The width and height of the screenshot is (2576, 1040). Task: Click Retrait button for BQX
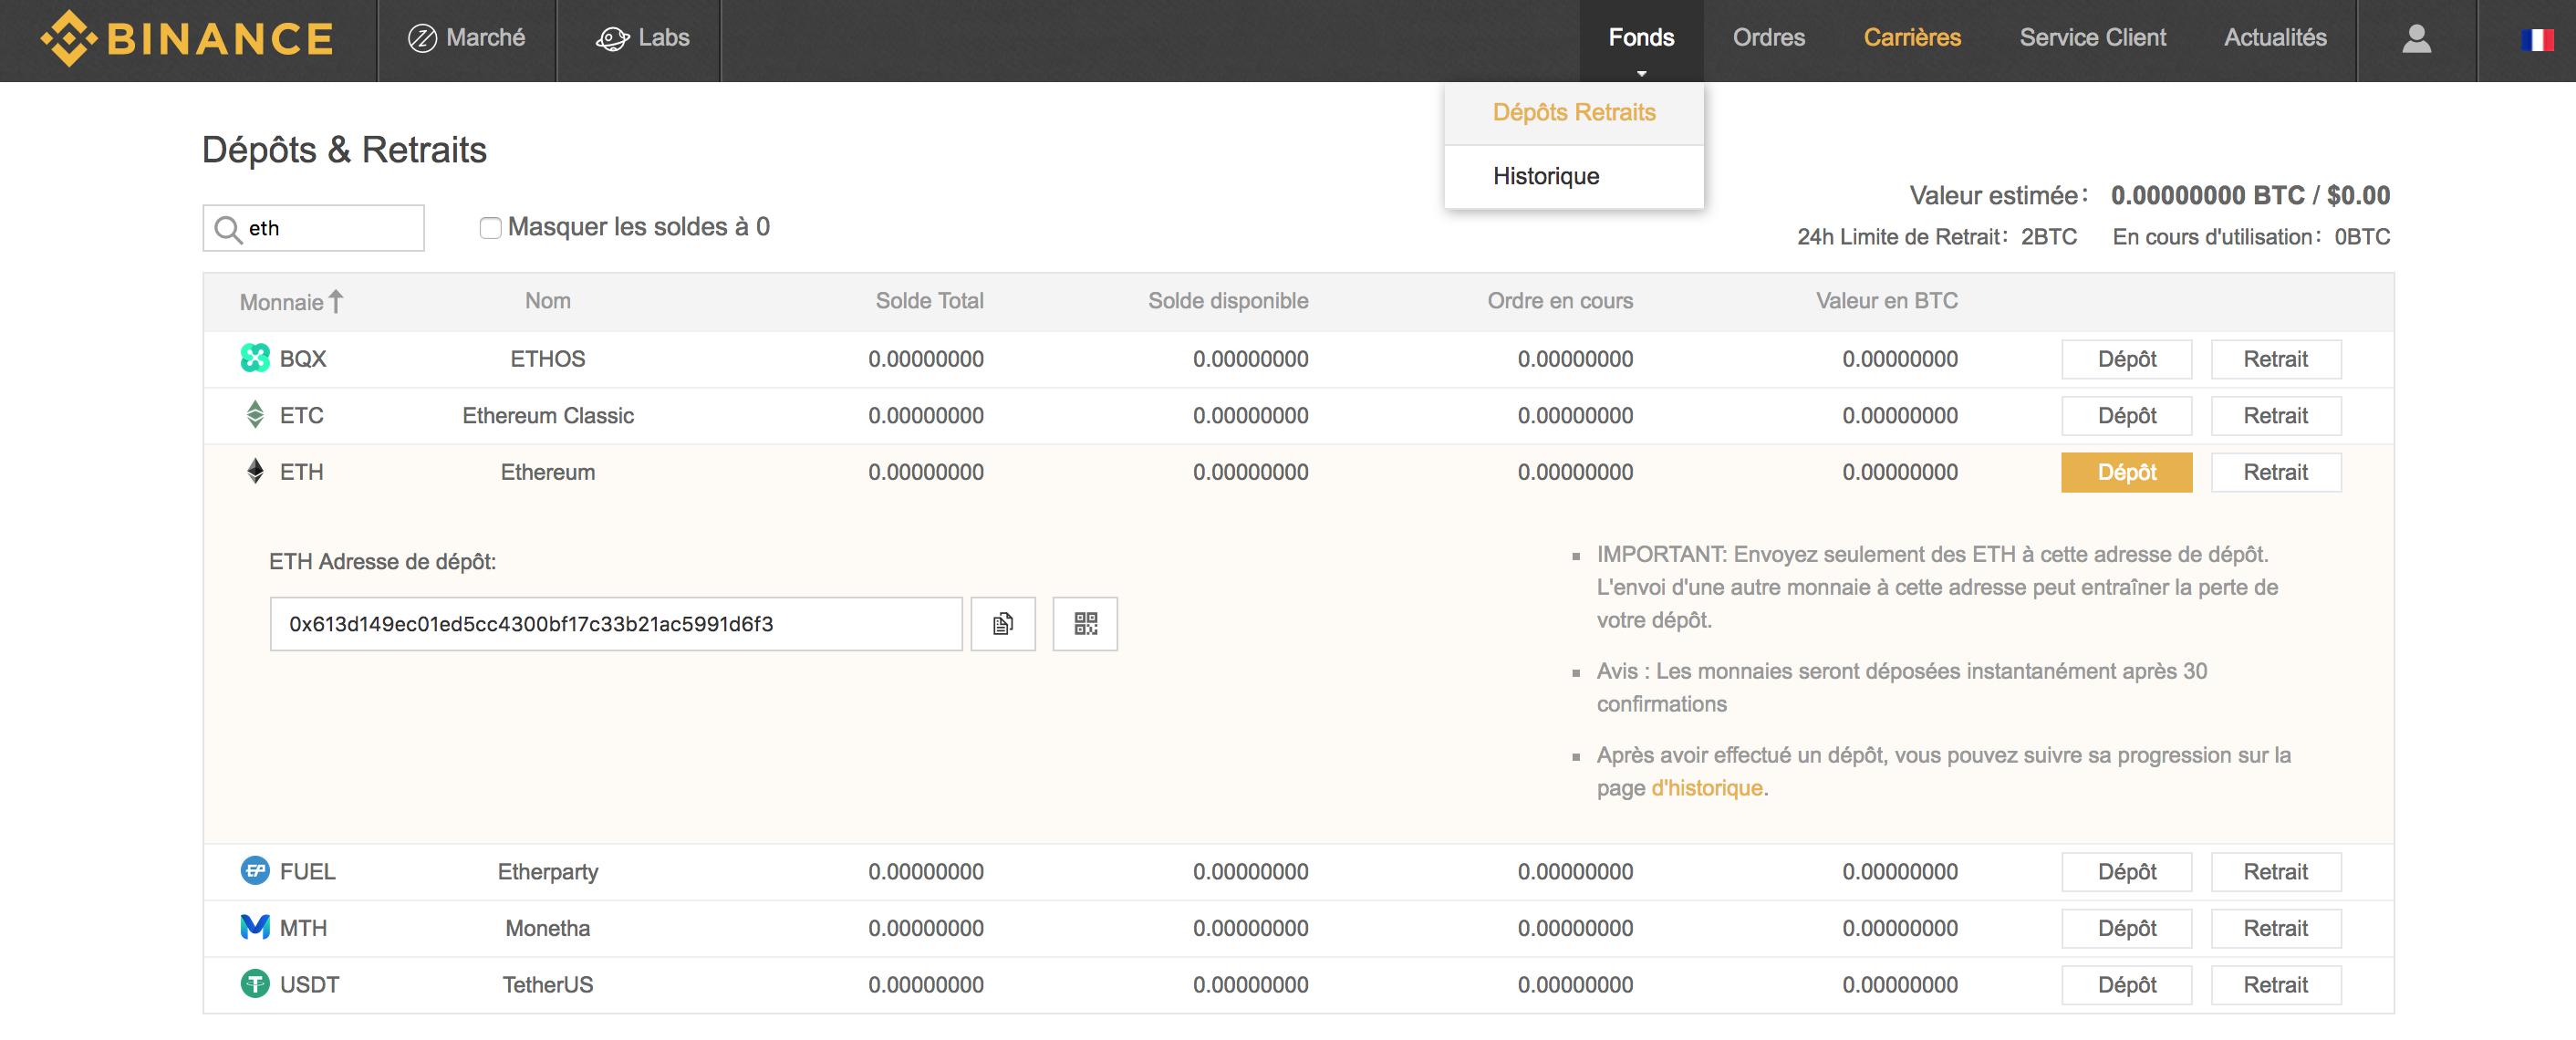coord(2275,359)
